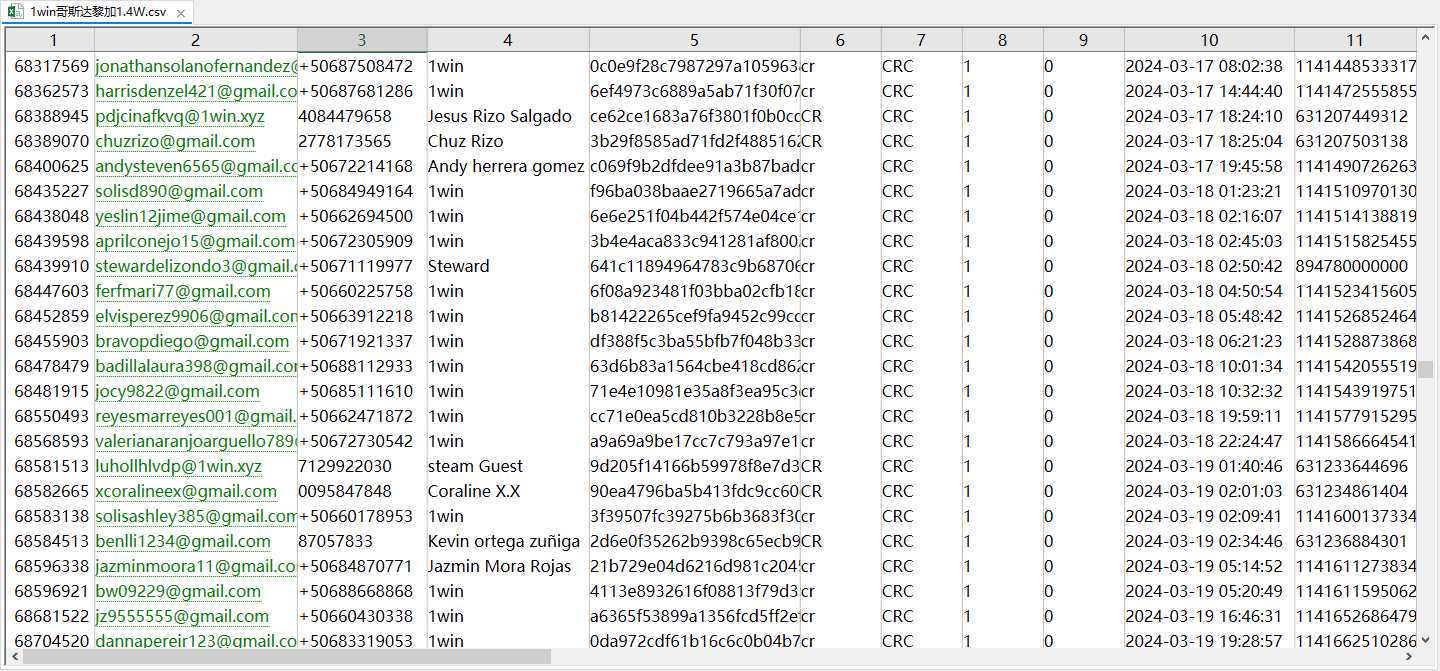Click the timestamp 2024-03-17 08:02:38
This screenshot has width=1440, height=671.
click(1204, 66)
